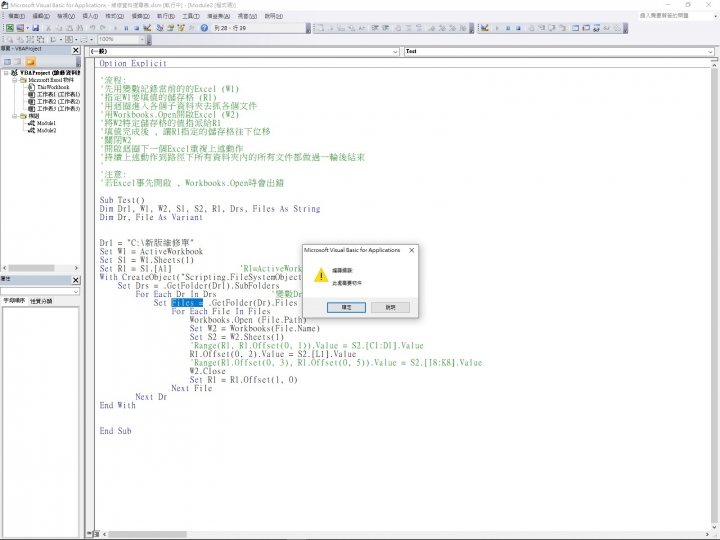Open Properties Window via toolbar icon
The height and width of the screenshot is (540, 720).
pos(170,28)
